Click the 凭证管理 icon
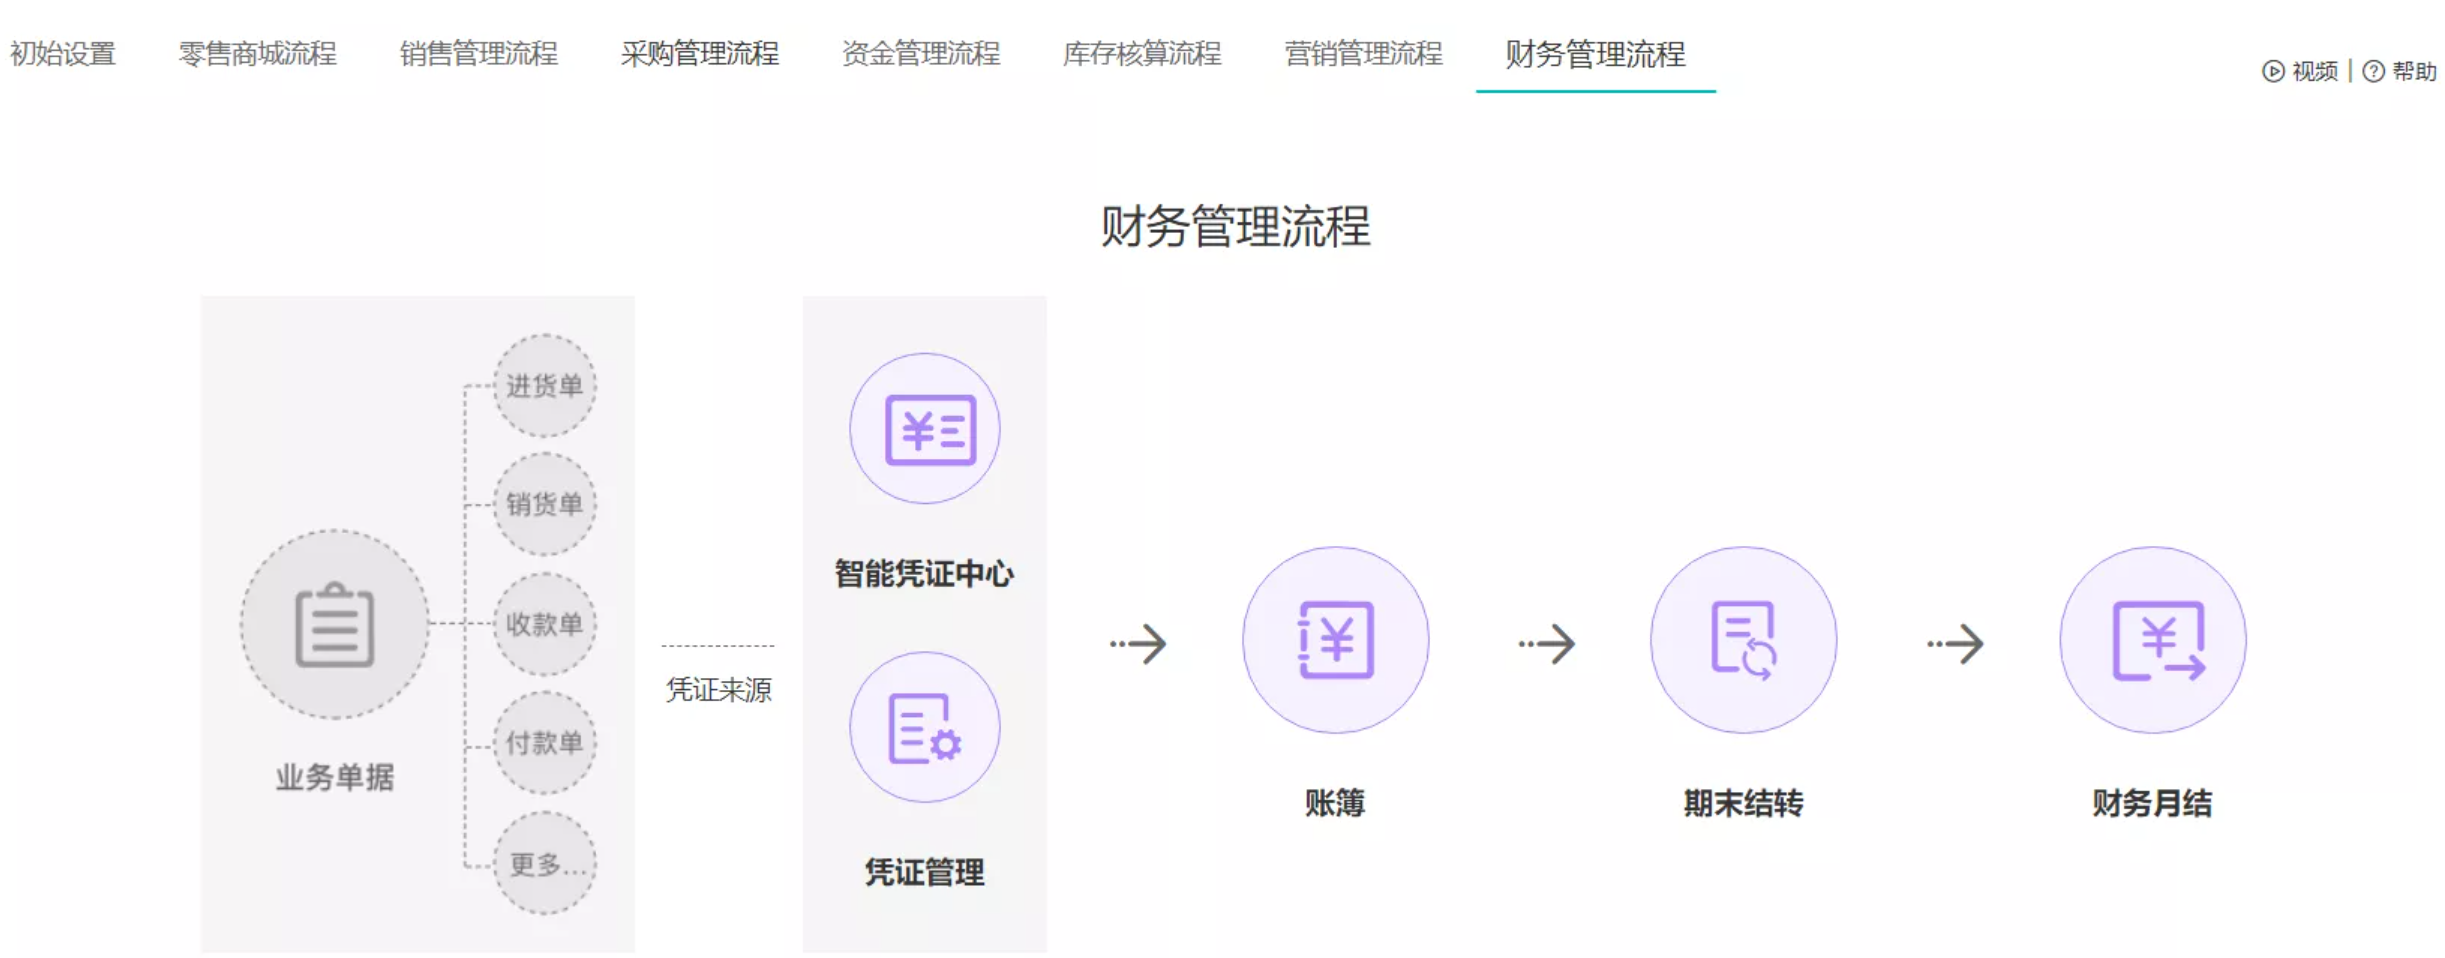This screenshot has height=958, width=2445. pos(924,728)
